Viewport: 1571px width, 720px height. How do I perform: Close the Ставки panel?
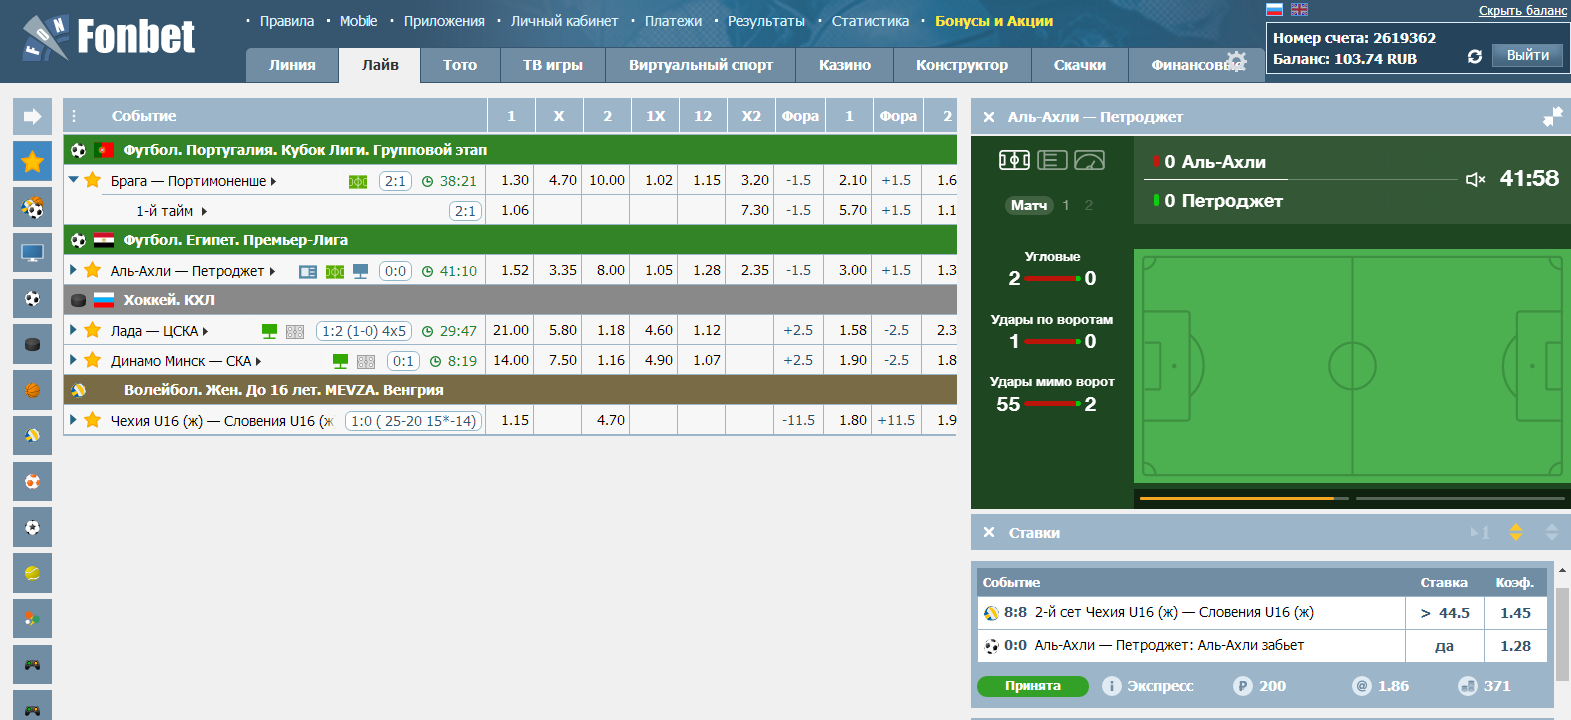[x=989, y=533]
